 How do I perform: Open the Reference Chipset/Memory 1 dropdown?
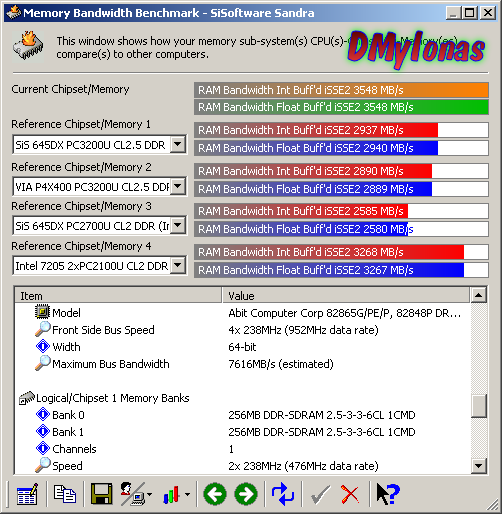point(178,145)
